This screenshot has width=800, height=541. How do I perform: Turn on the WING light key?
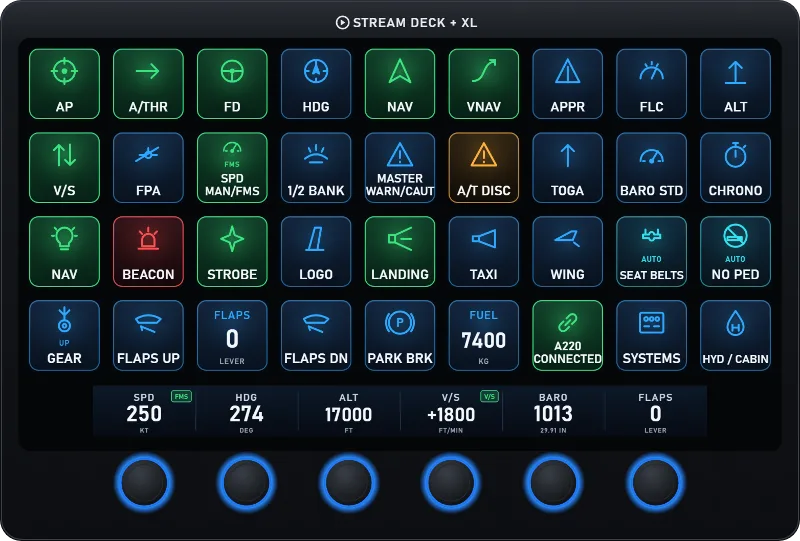567,252
